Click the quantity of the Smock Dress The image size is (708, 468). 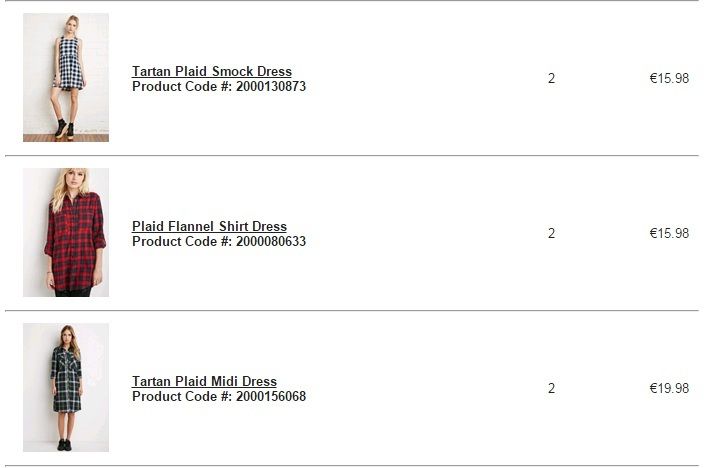(551, 79)
